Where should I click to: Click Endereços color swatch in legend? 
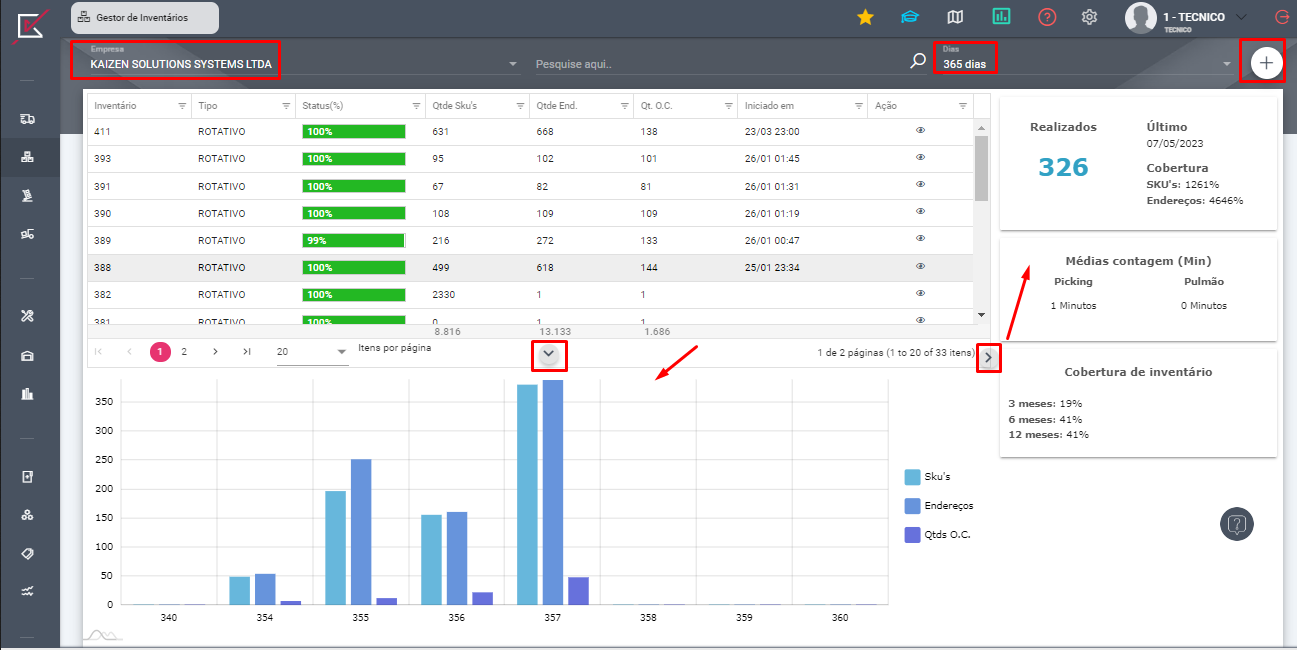(912, 506)
